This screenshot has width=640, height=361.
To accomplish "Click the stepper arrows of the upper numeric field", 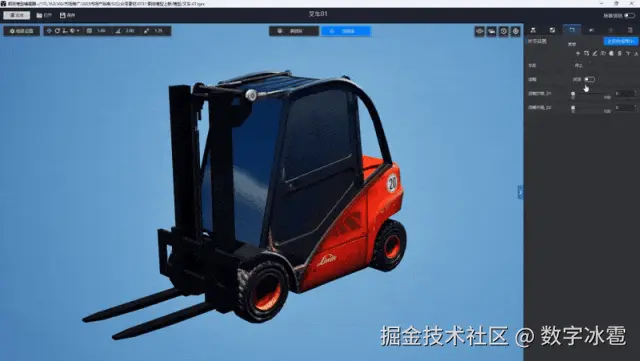I will coord(636,94).
